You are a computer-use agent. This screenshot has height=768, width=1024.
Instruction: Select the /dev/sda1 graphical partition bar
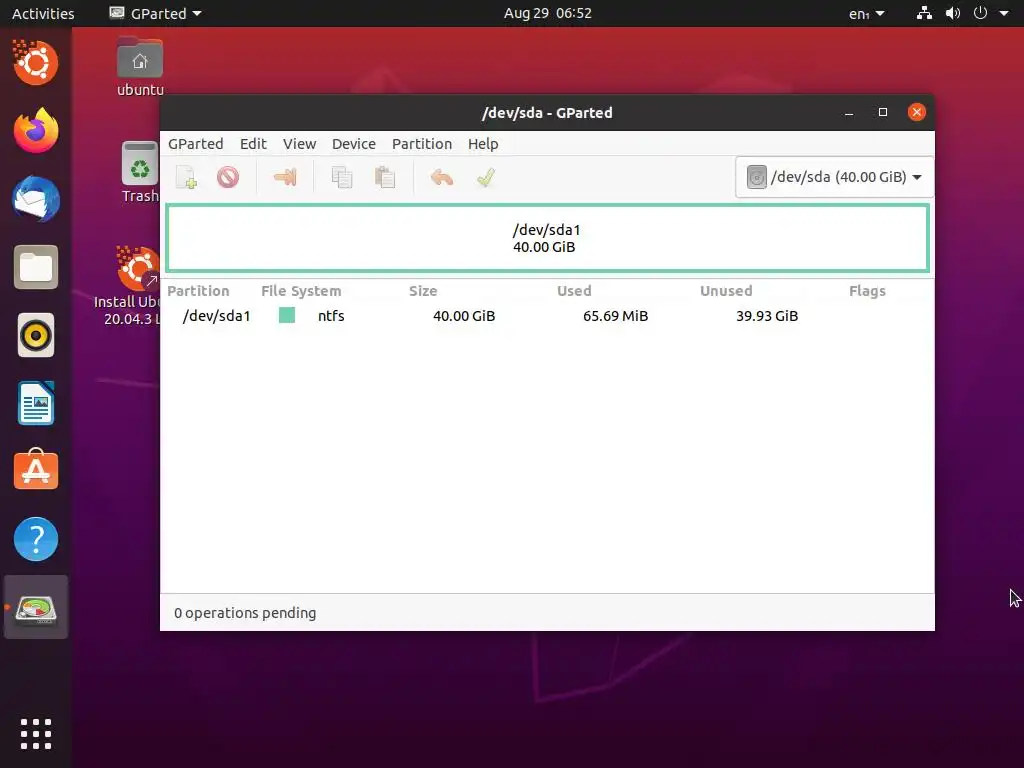547,238
